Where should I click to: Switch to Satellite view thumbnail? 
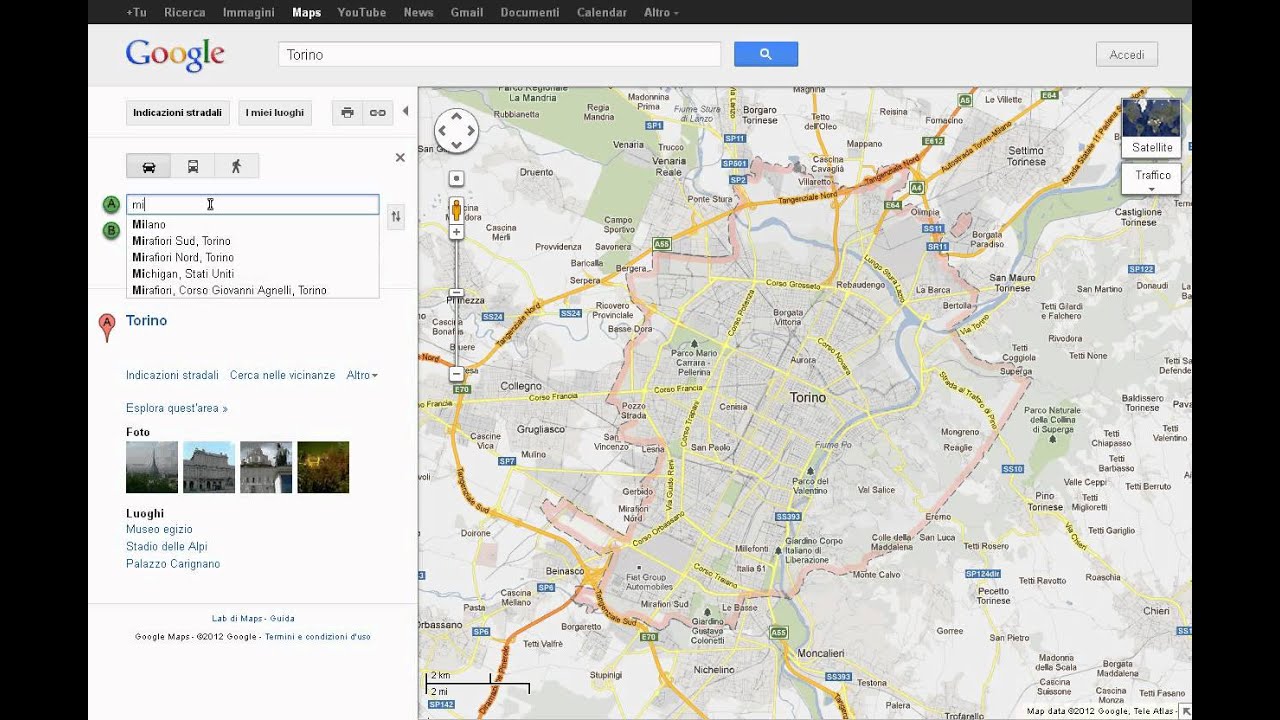pos(1151,127)
